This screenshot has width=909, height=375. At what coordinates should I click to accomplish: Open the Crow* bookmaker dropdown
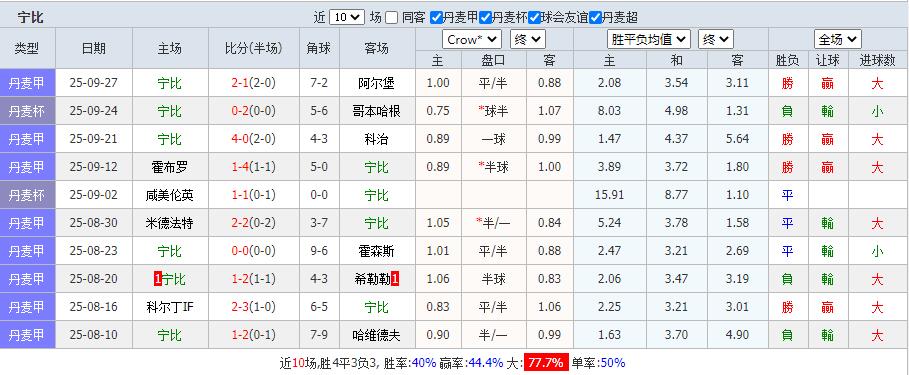pos(472,39)
